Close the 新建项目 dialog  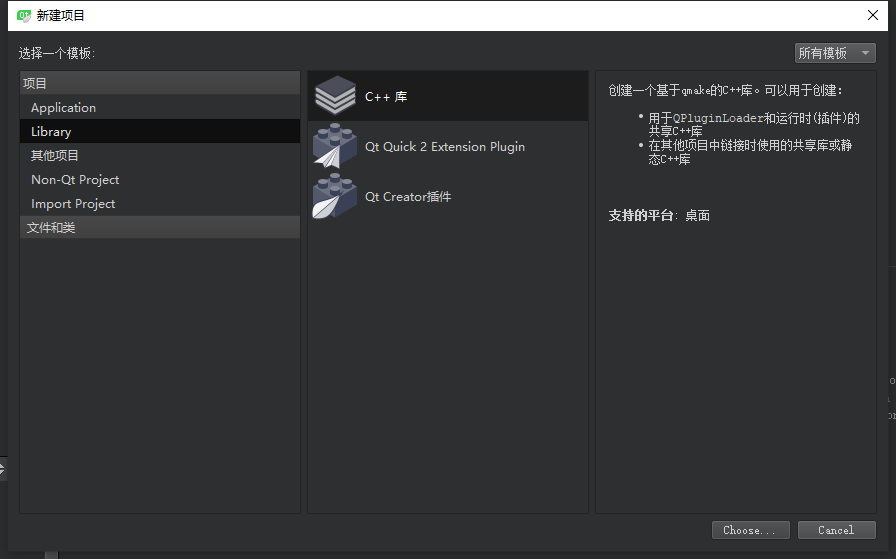coord(873,15)
